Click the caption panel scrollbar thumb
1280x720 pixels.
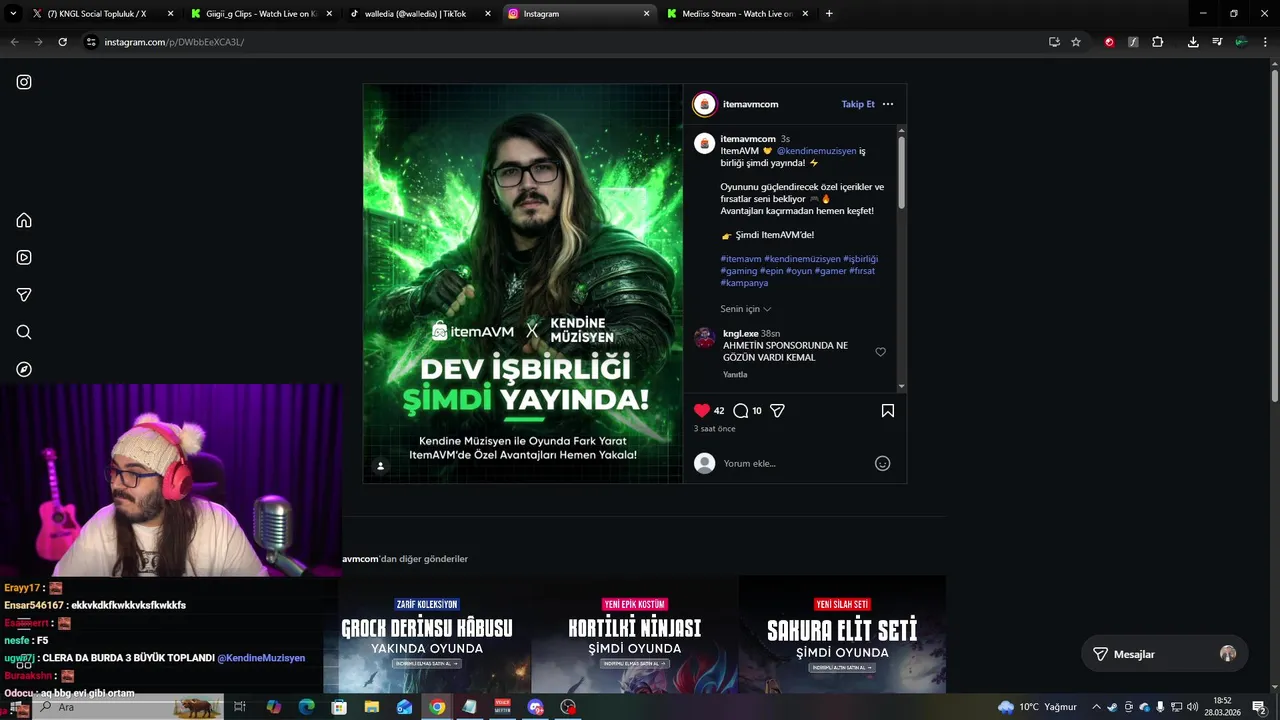pos(901,172)
